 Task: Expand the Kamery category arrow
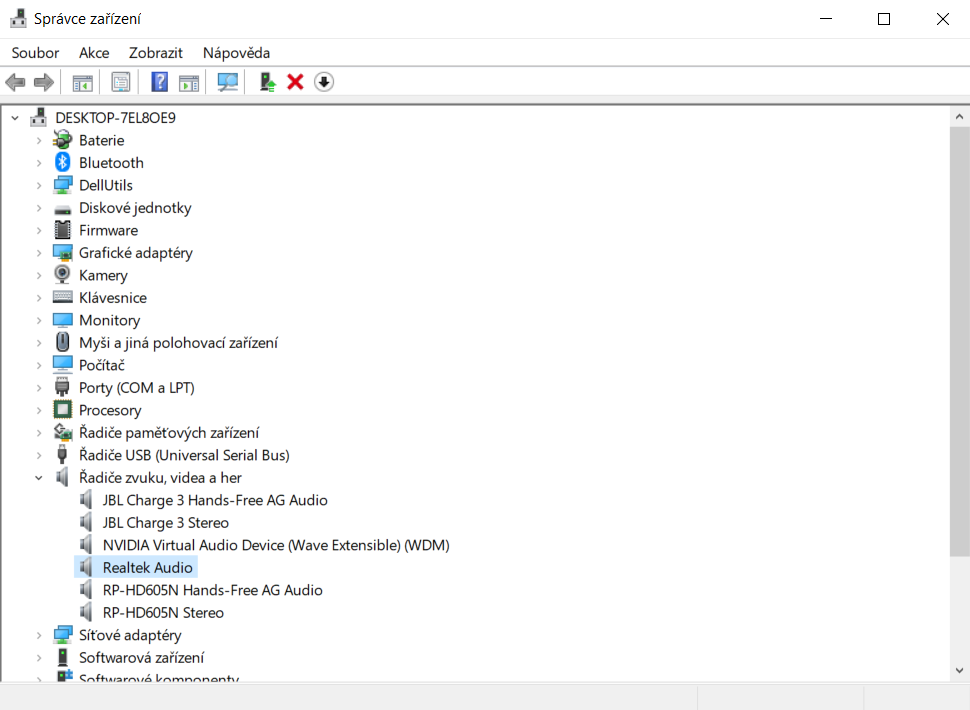click(39, 275)
